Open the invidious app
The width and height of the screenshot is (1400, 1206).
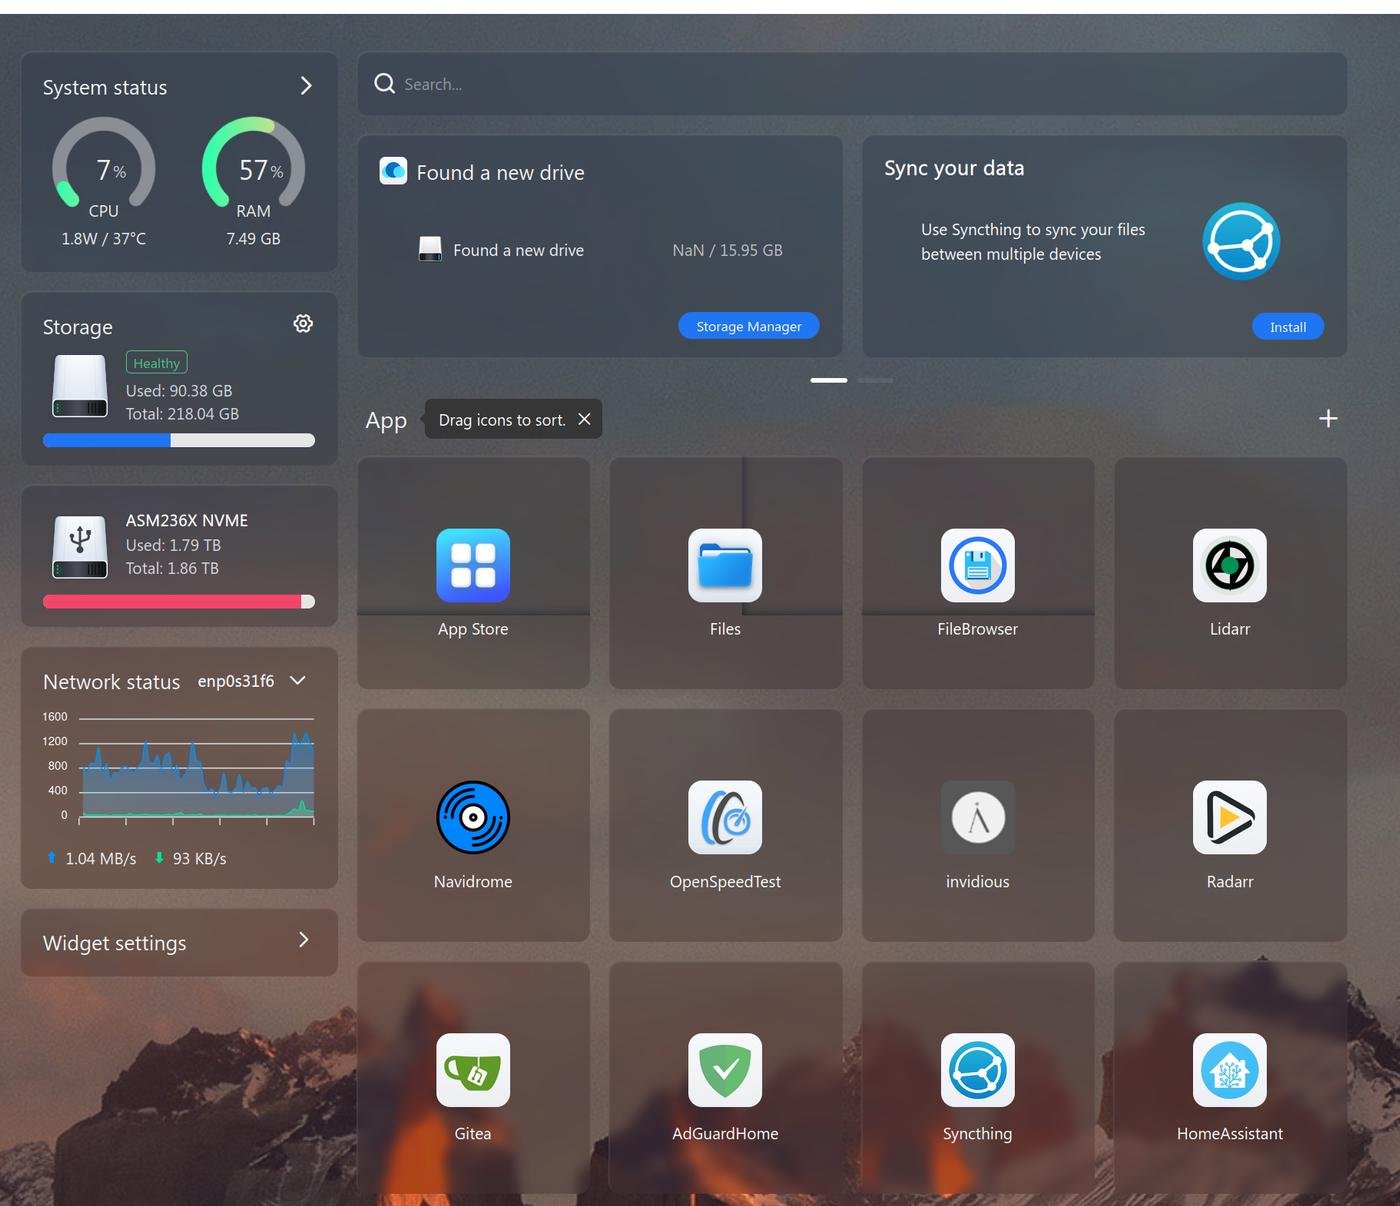coord(977,818)
